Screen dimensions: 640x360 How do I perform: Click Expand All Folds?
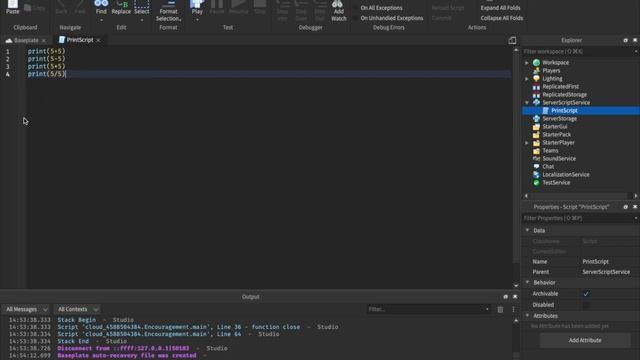point(500,8)
